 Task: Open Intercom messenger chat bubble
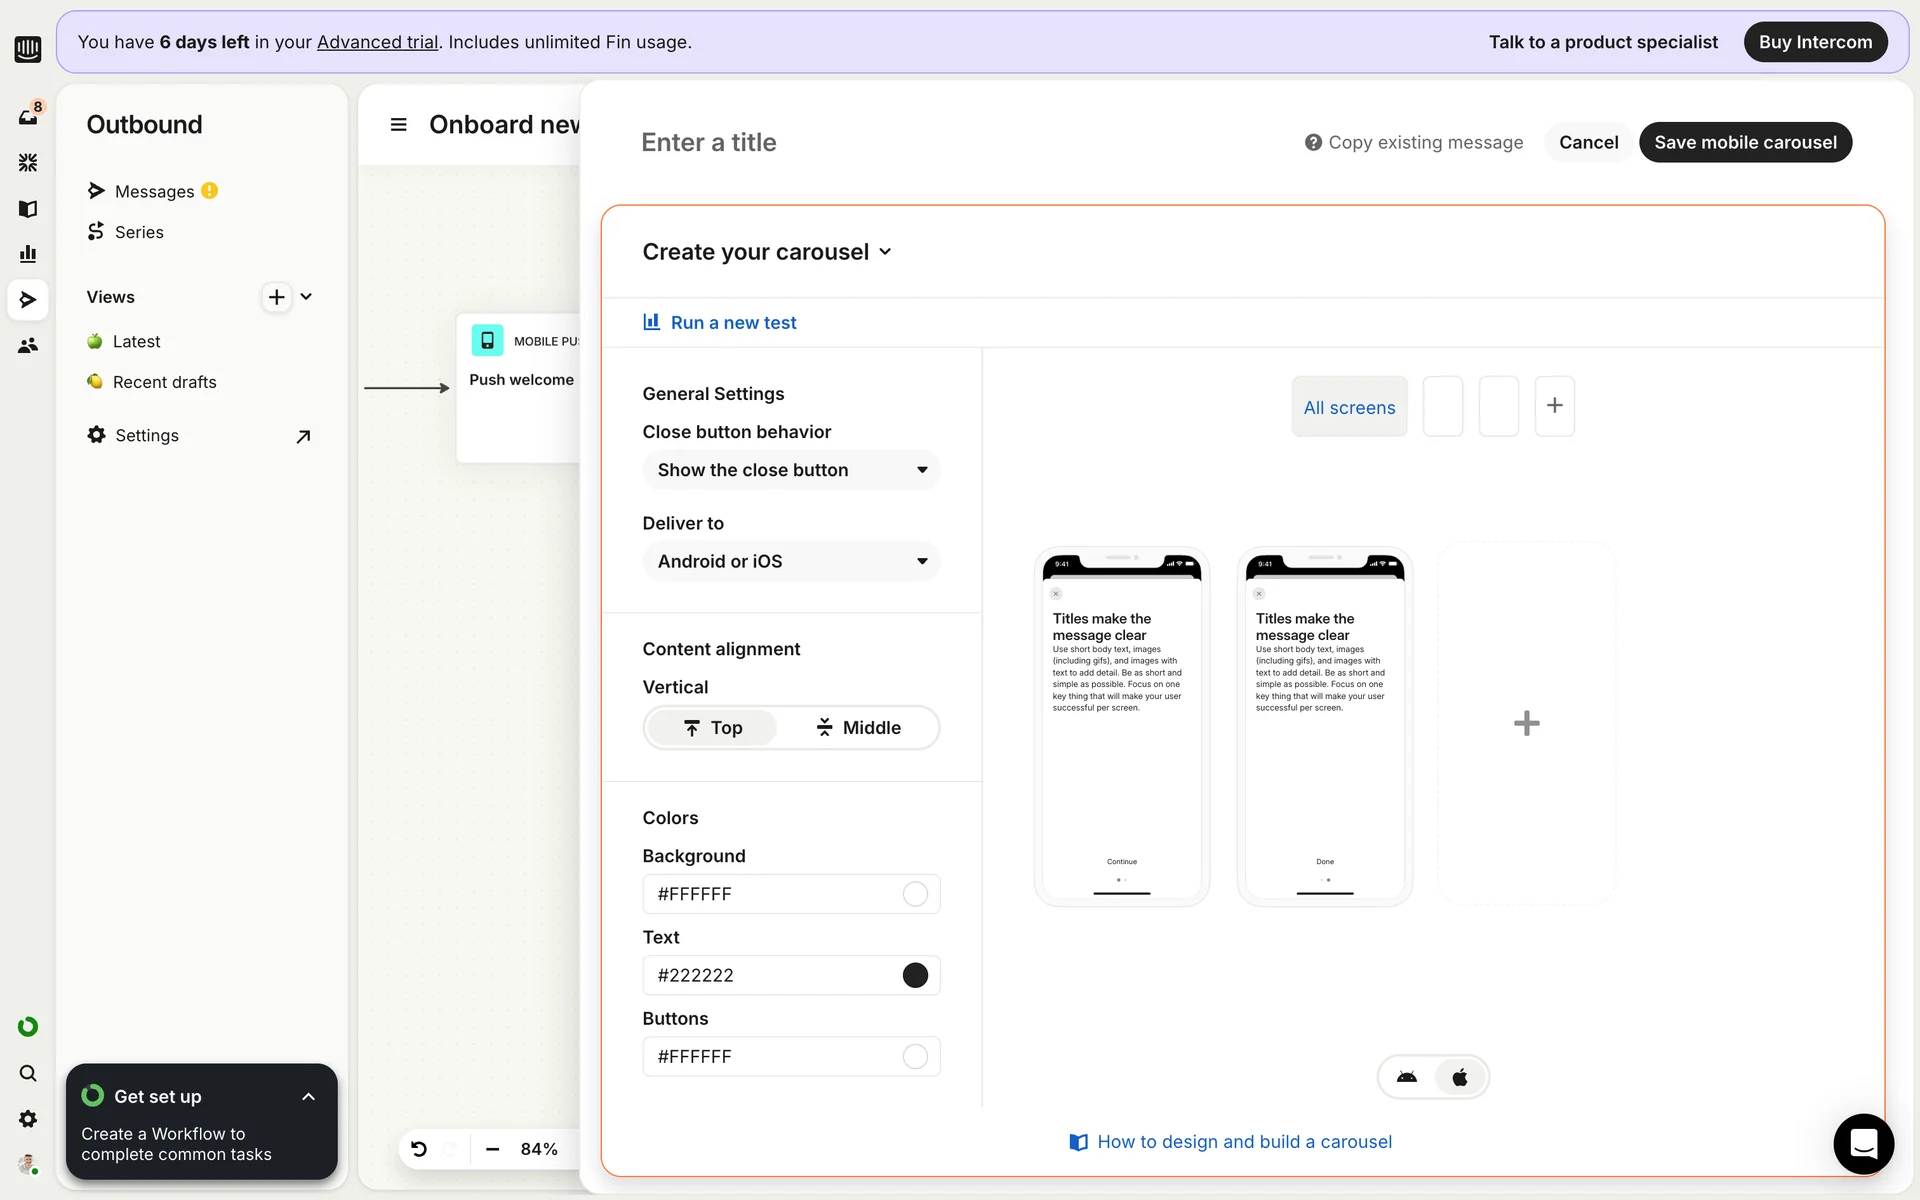point(1863,1143)
